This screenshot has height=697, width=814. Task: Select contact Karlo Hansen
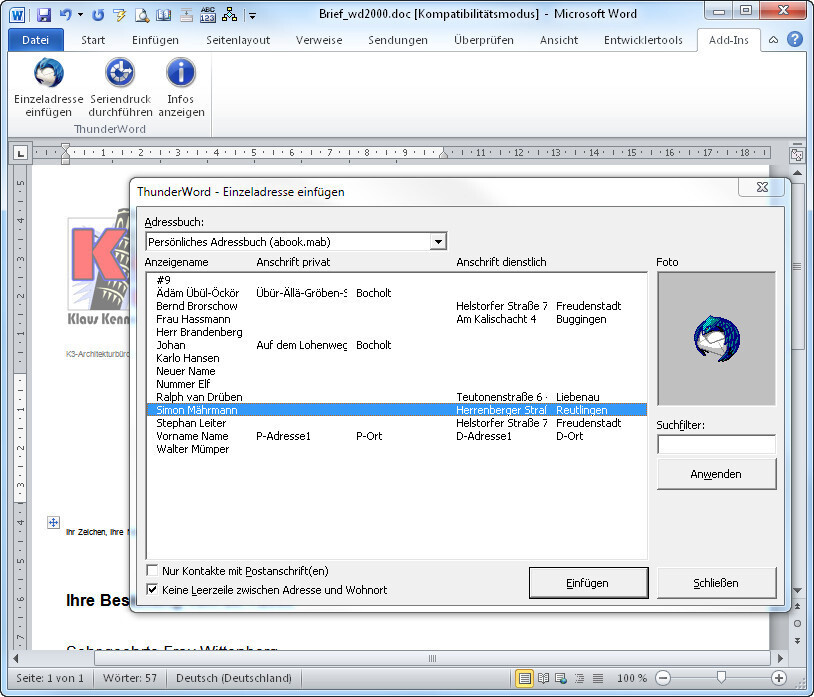(x=397, y=358)
